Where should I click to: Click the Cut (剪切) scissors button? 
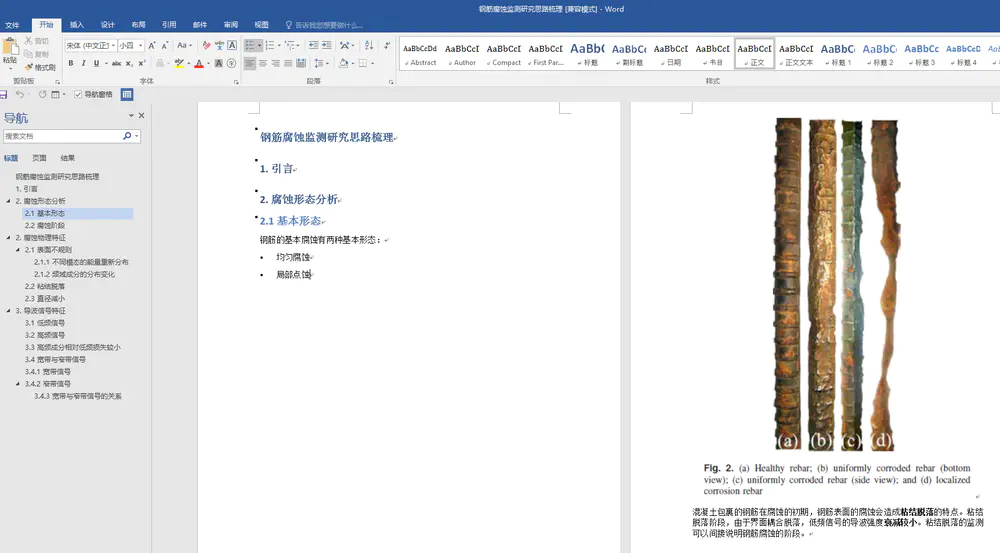[36, 41]
